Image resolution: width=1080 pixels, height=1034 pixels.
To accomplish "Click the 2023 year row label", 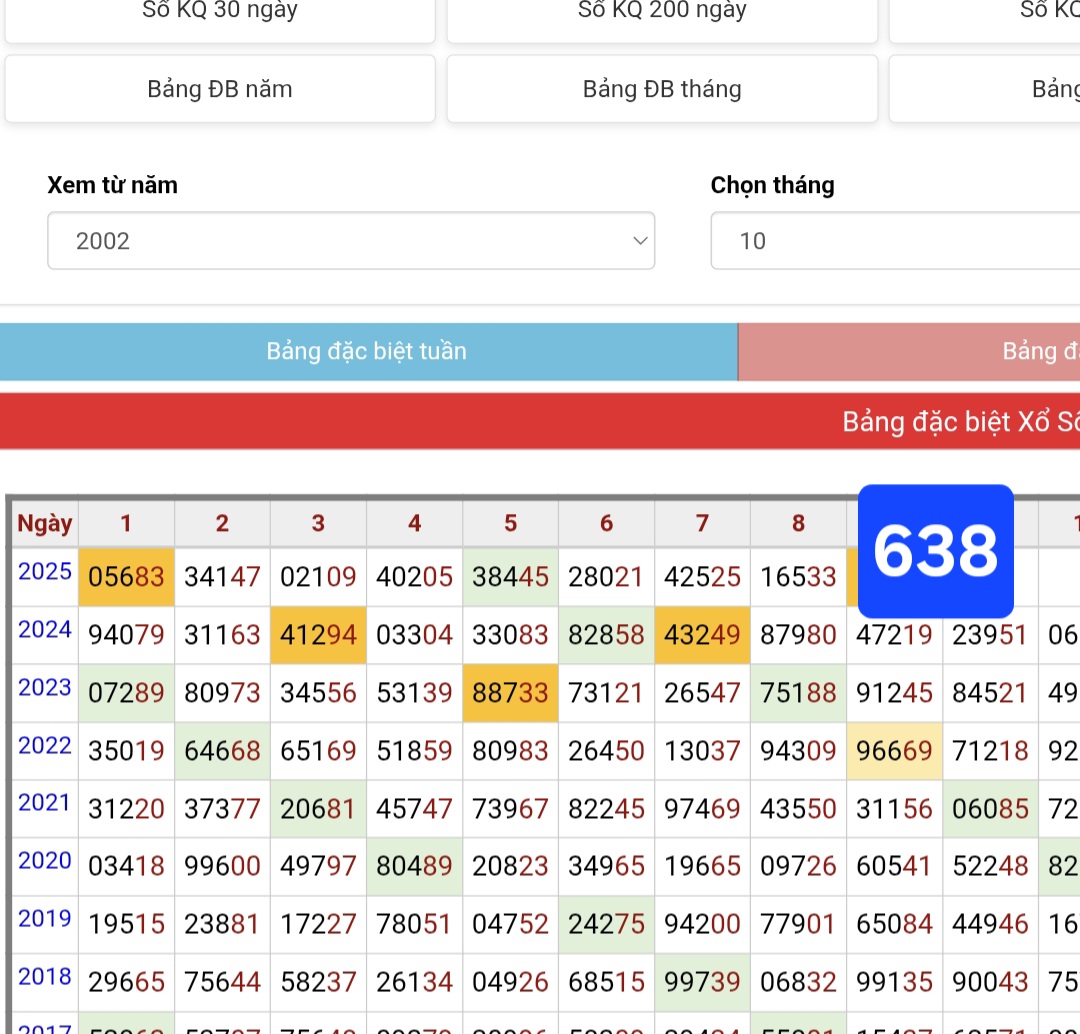I will coord(45,688).
